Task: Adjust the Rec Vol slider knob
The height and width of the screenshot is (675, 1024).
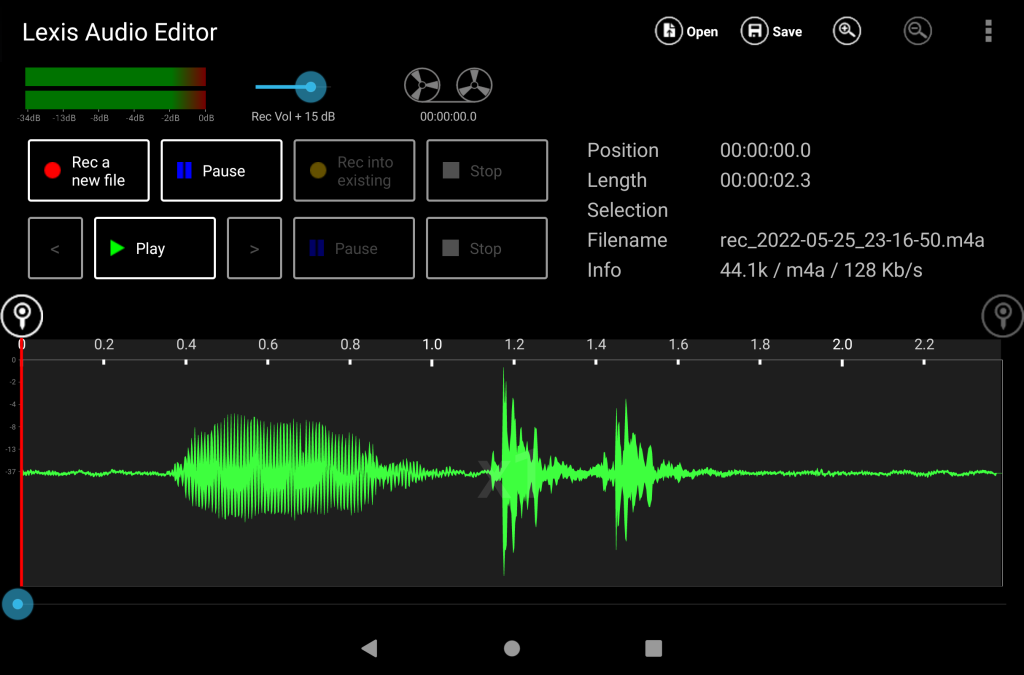Action: 311,87
